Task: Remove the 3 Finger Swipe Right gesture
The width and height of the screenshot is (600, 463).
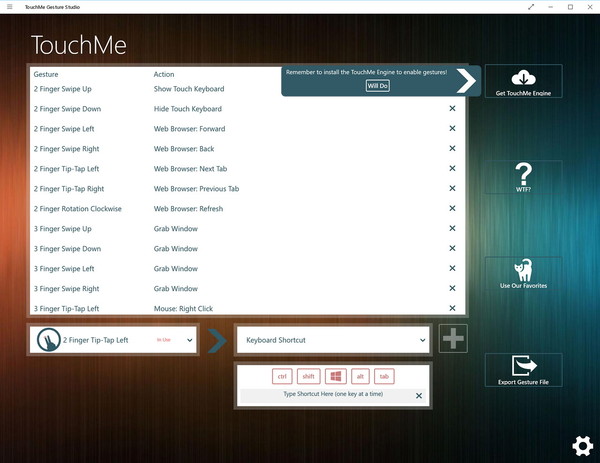Action: 452,288
